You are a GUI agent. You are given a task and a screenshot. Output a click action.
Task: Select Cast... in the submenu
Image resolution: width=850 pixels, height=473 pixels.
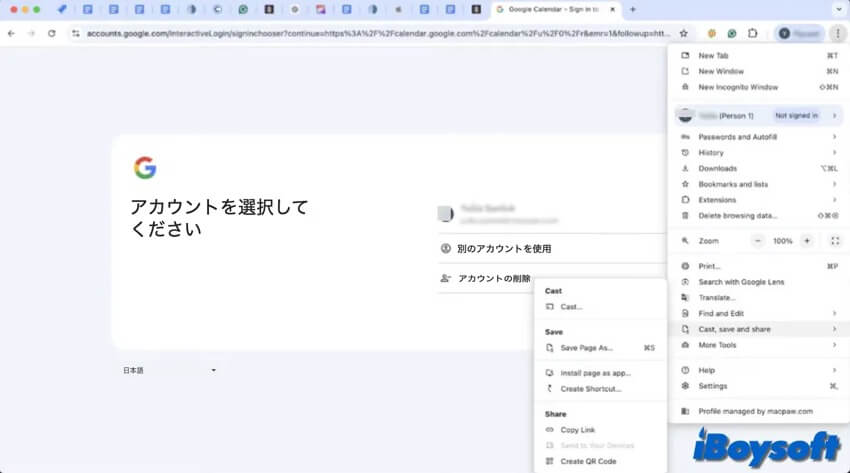600,307
